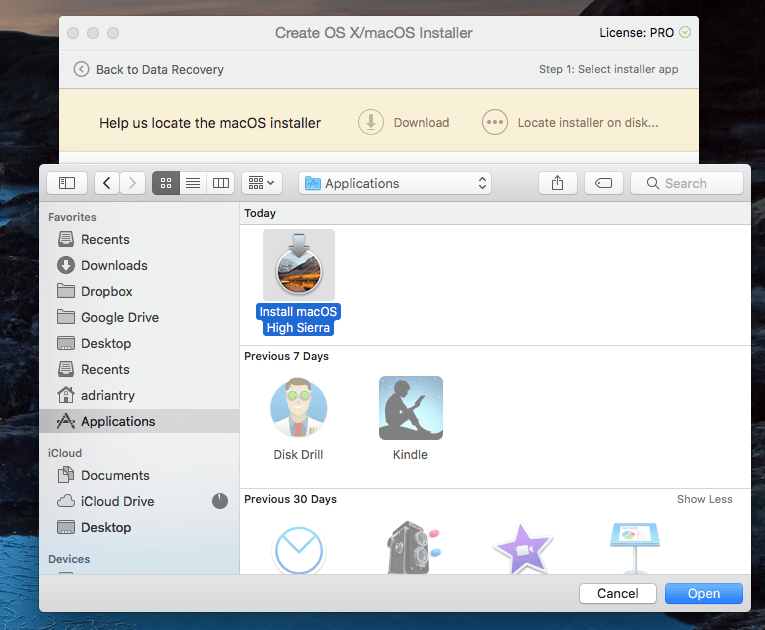Click the Download installer icon
The width and height of the screenshot is (765, 630).
(x=371, y=122)
